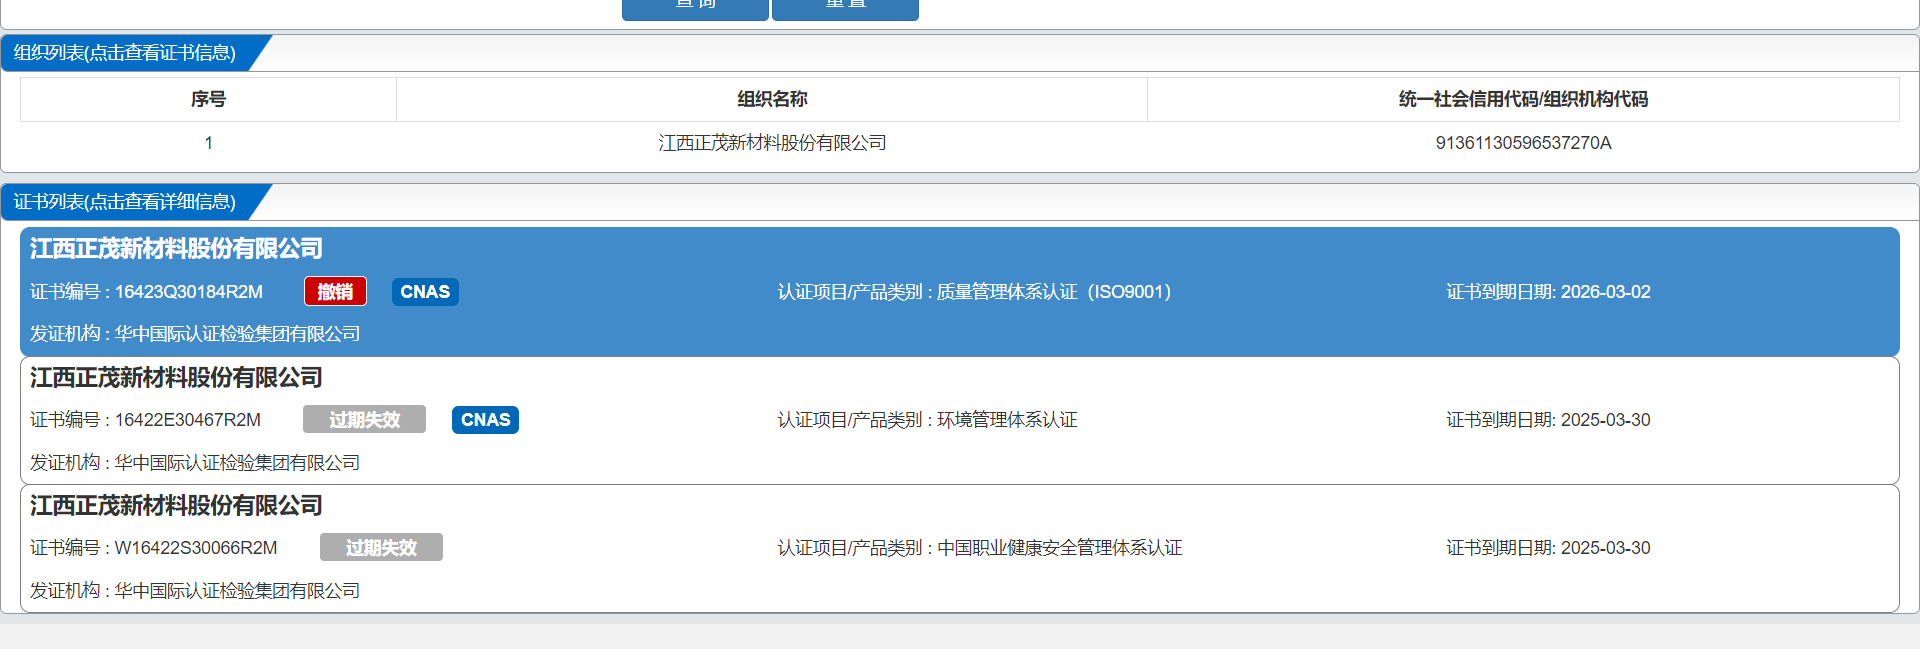This screenshot has height=649, width=1920.
Task: Click the 证书列表(点击查看详细信息) section header
Action: (x=125, y=202)
